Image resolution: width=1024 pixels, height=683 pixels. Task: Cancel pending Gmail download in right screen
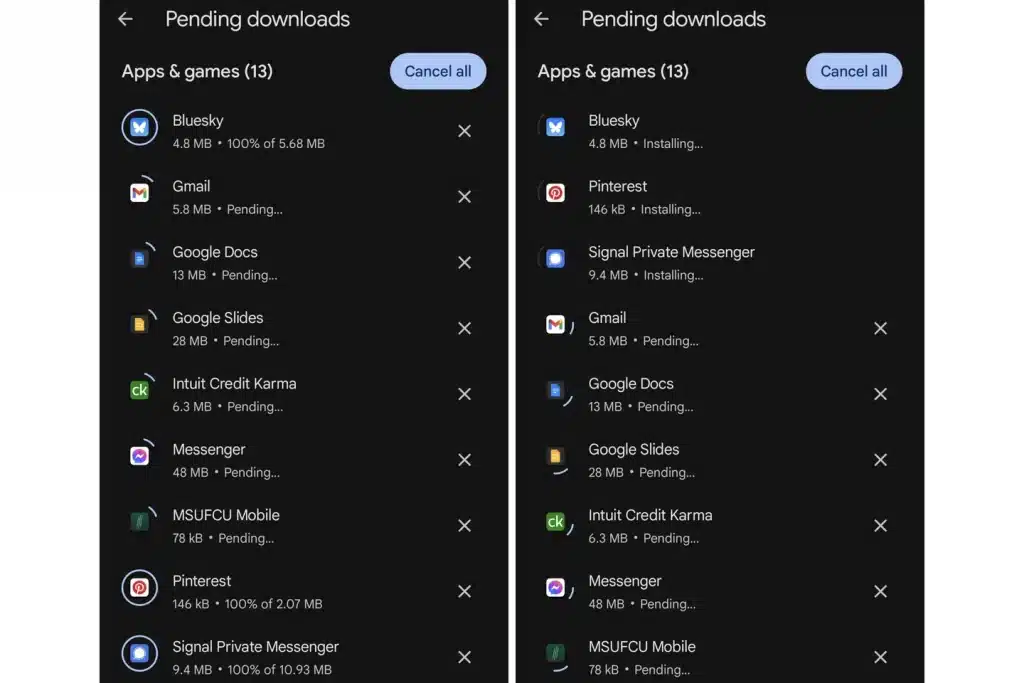pyautogui.click(x=880, y=328)
